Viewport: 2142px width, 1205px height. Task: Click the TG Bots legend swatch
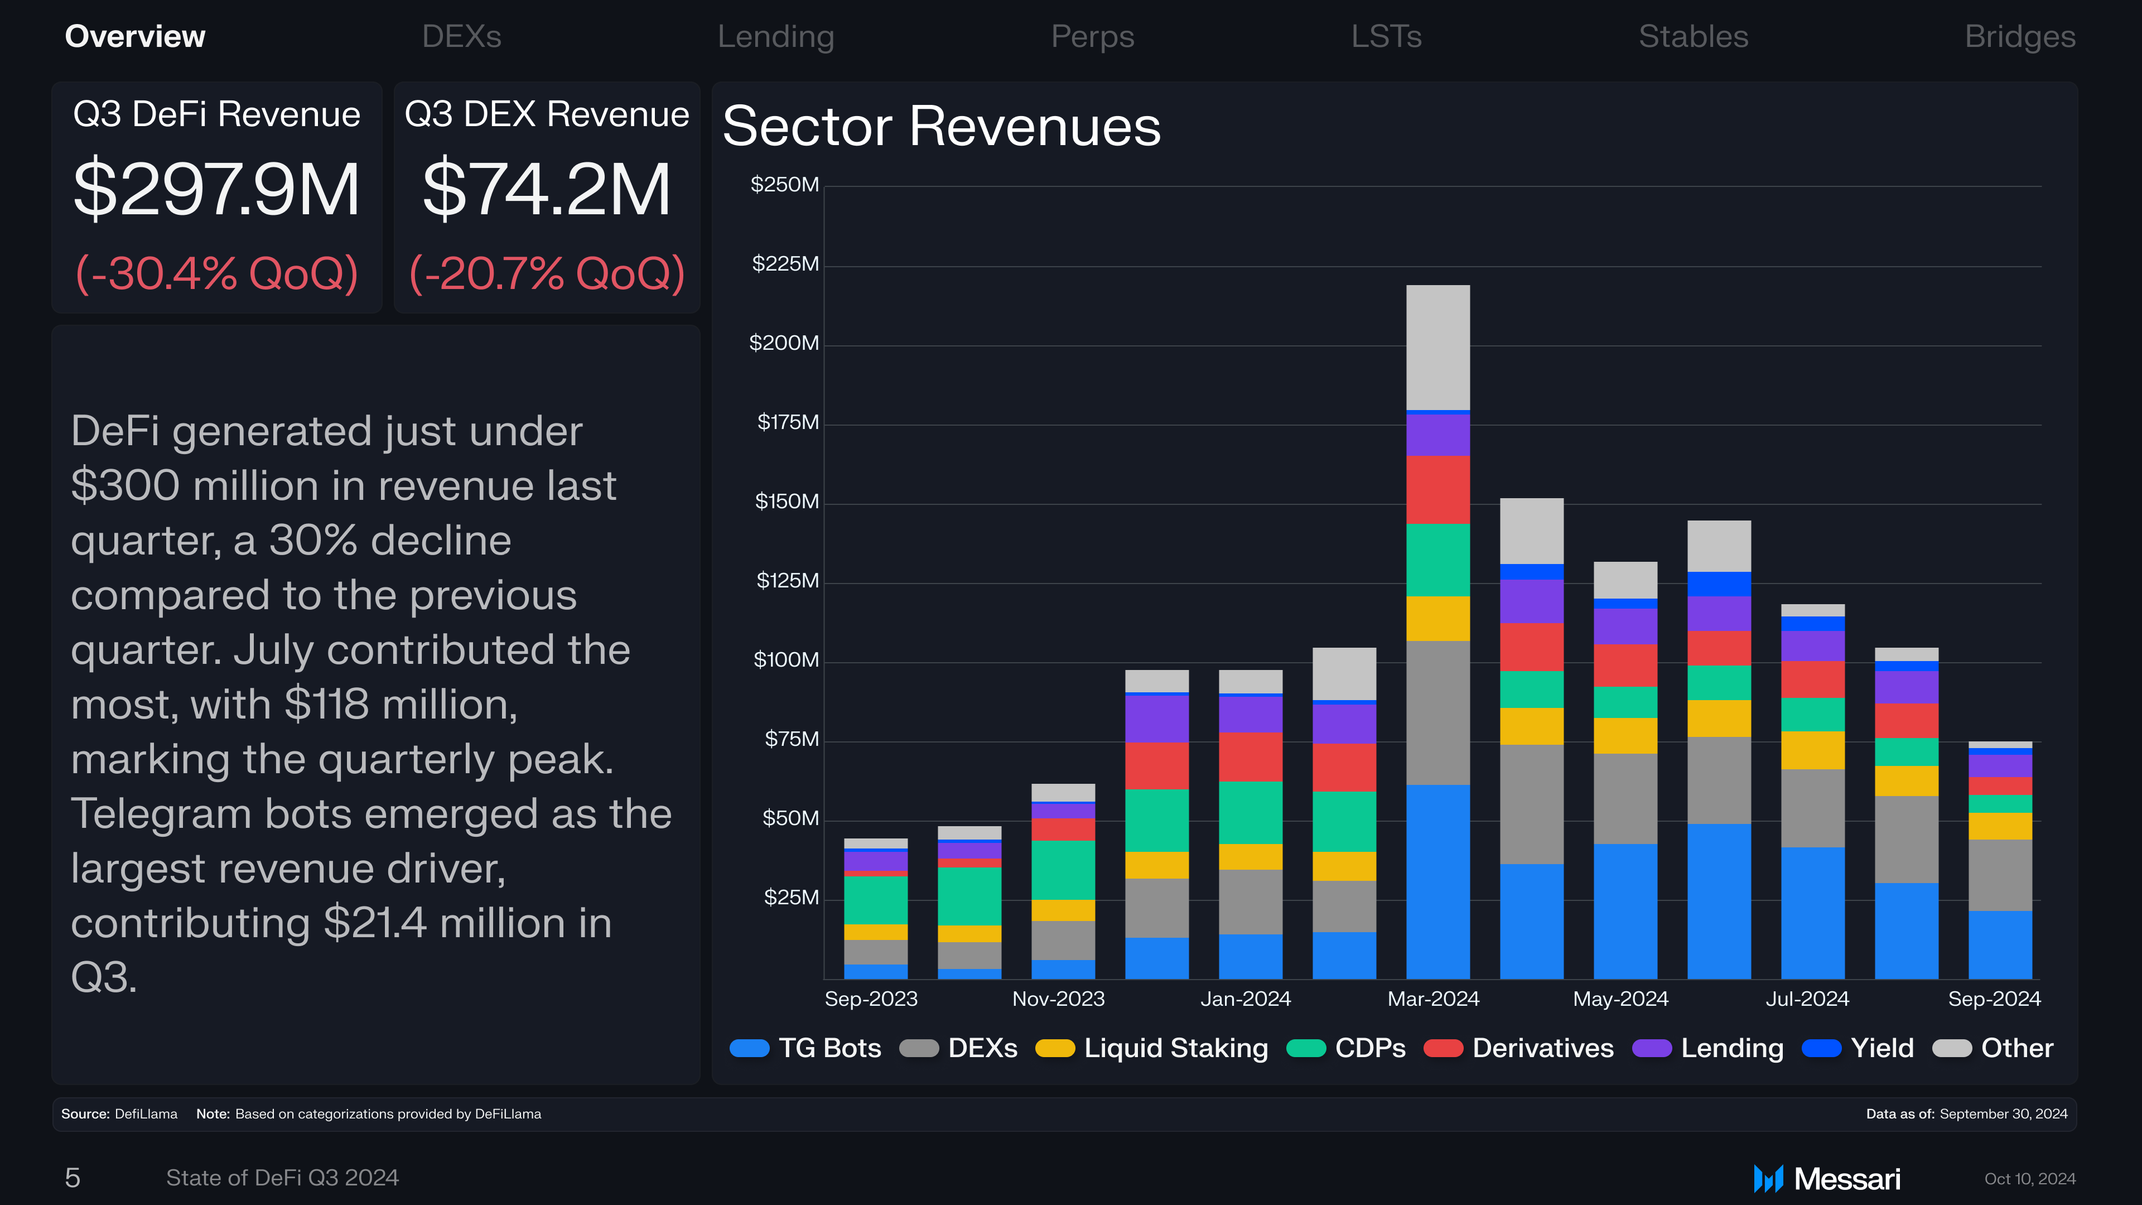pyautogui.click(x=749, y=1048)
